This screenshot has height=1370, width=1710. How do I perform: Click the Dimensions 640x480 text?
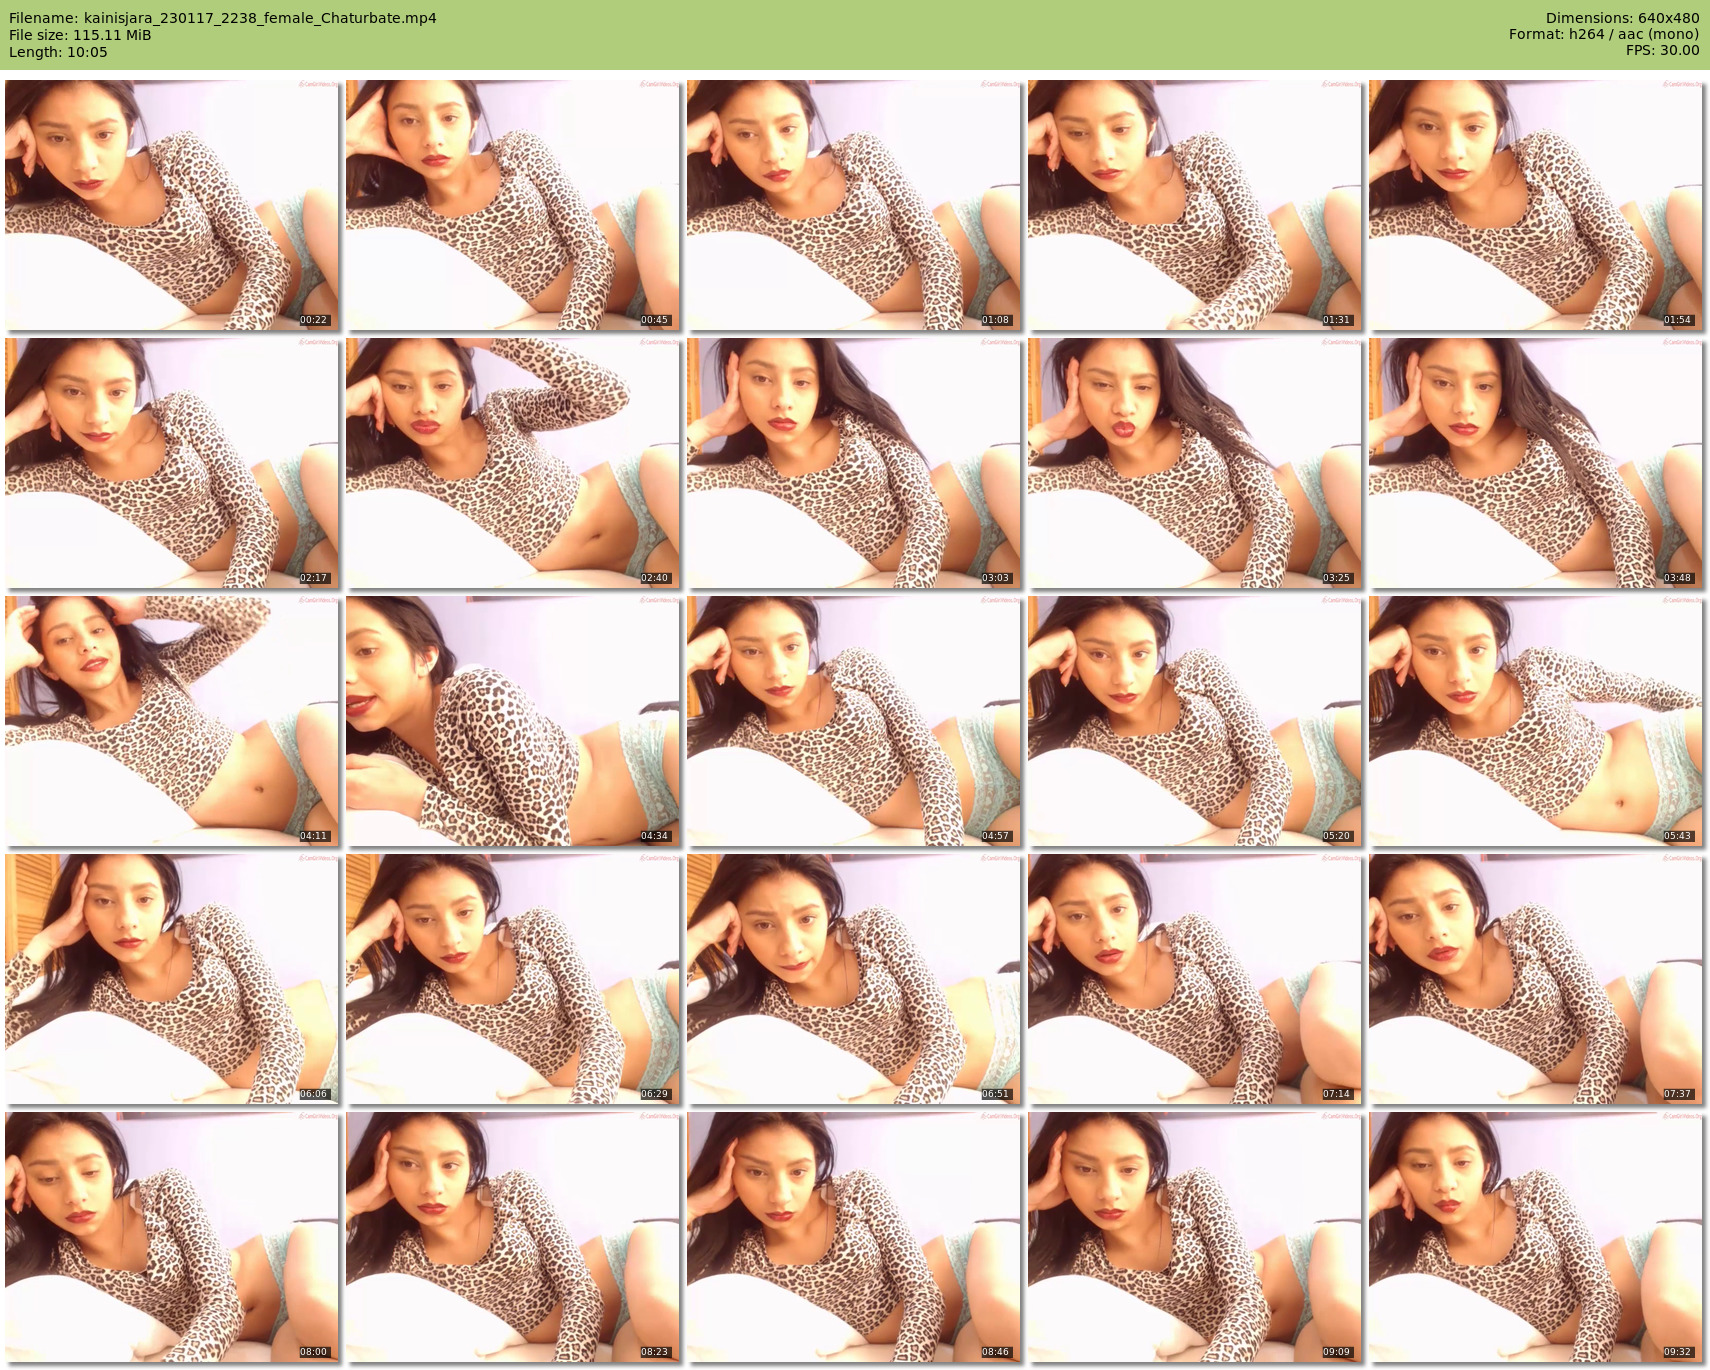point(1622,18)
